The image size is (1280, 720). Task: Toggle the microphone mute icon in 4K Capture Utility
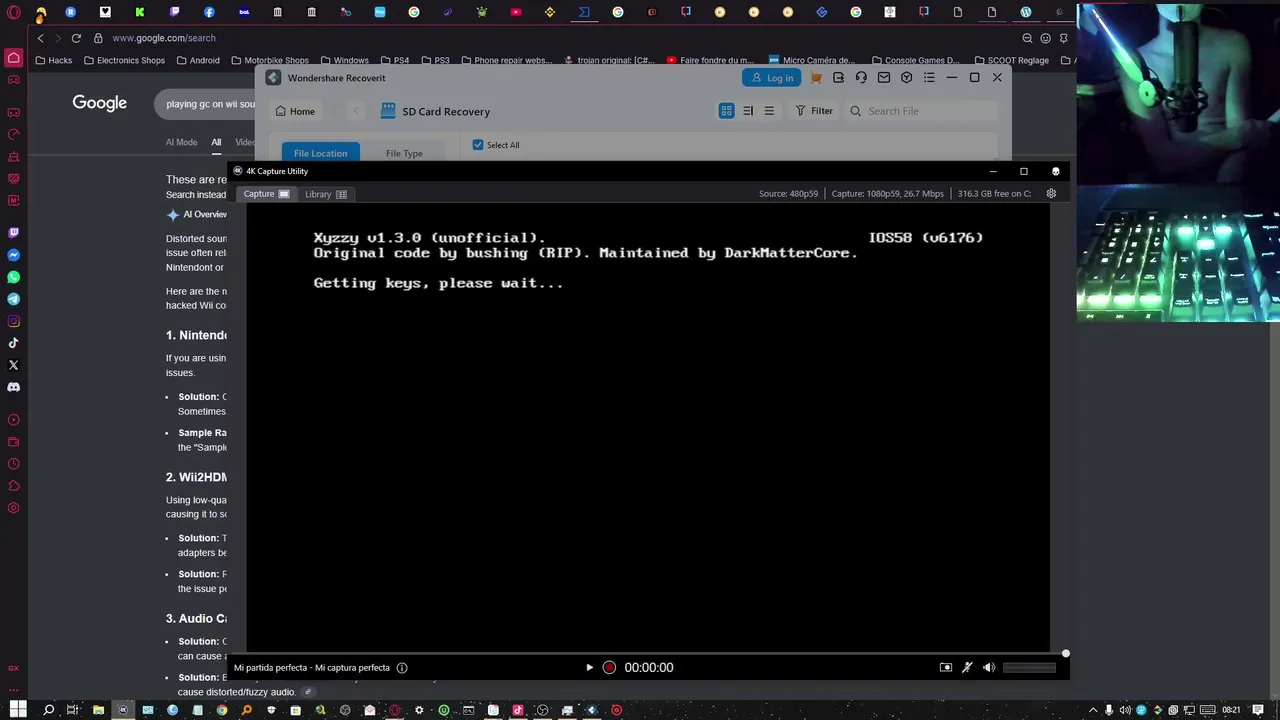coord(967,667)
